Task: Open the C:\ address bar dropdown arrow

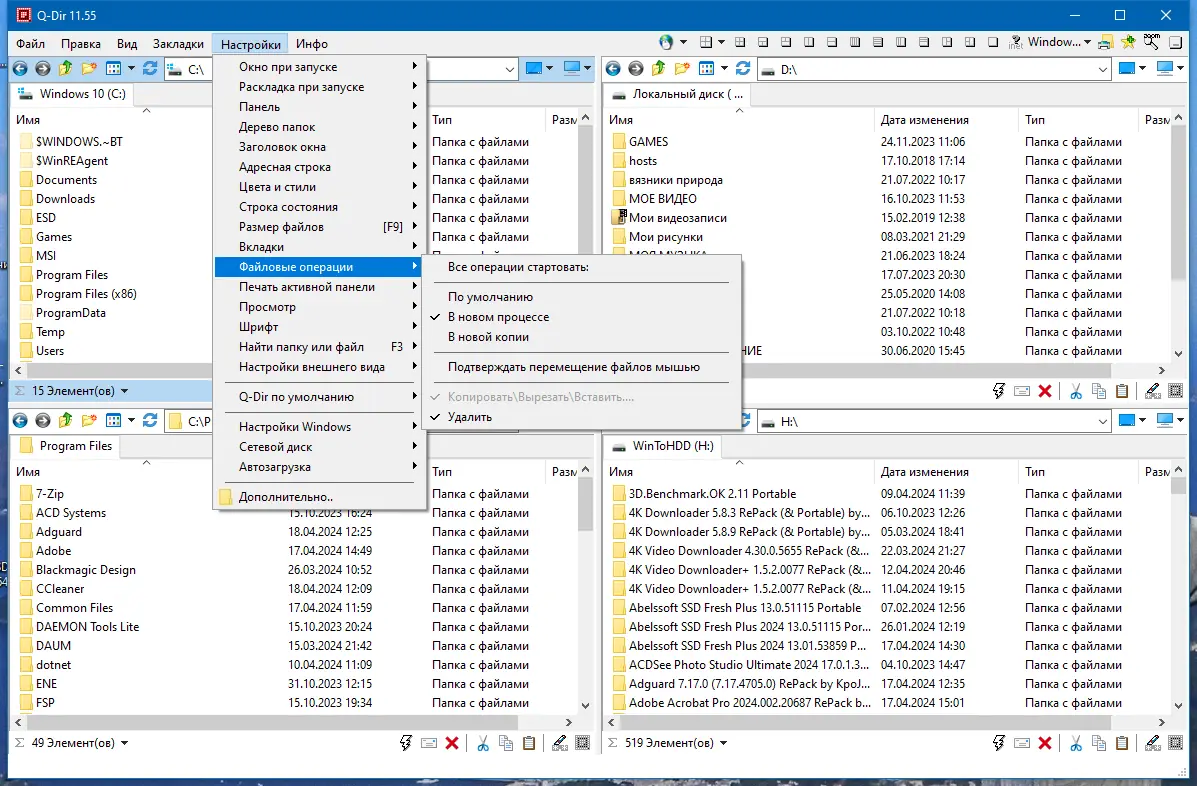Action: [510, 69]
